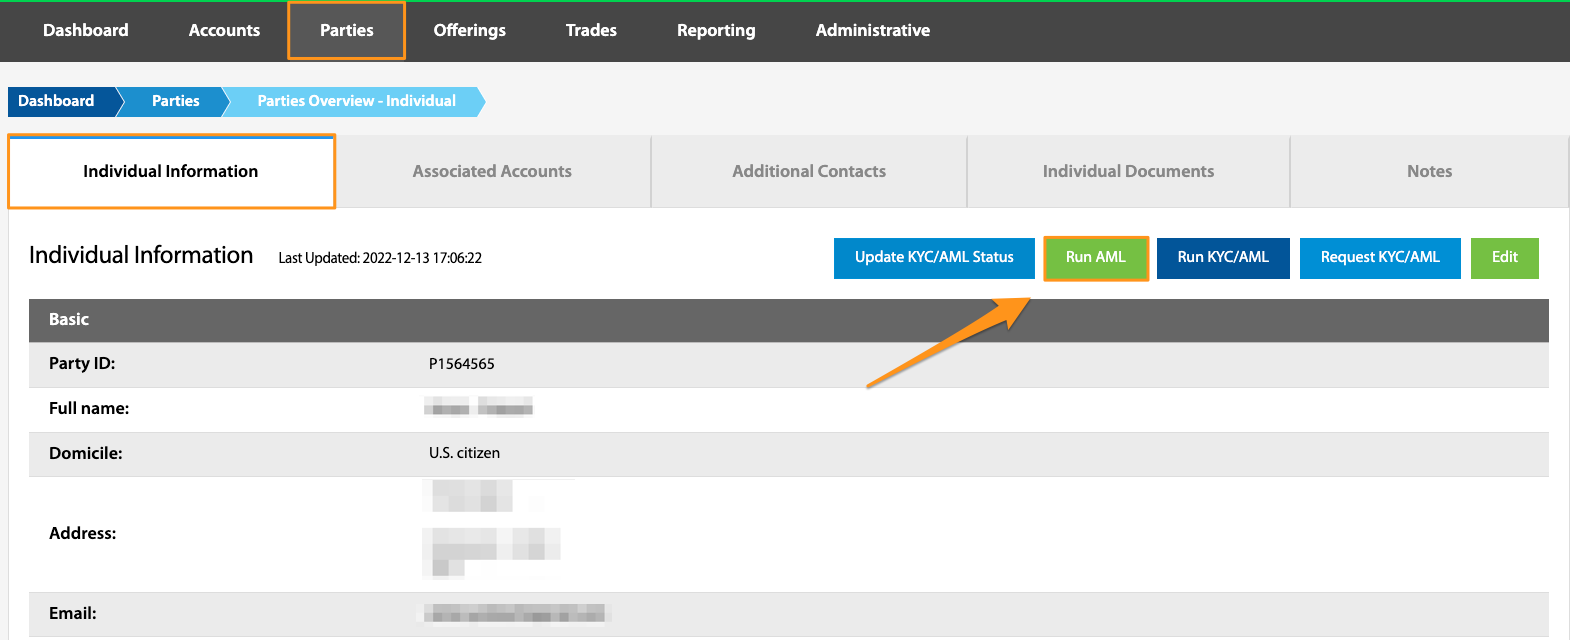Select Parties in the top navigation

point(347,30)
